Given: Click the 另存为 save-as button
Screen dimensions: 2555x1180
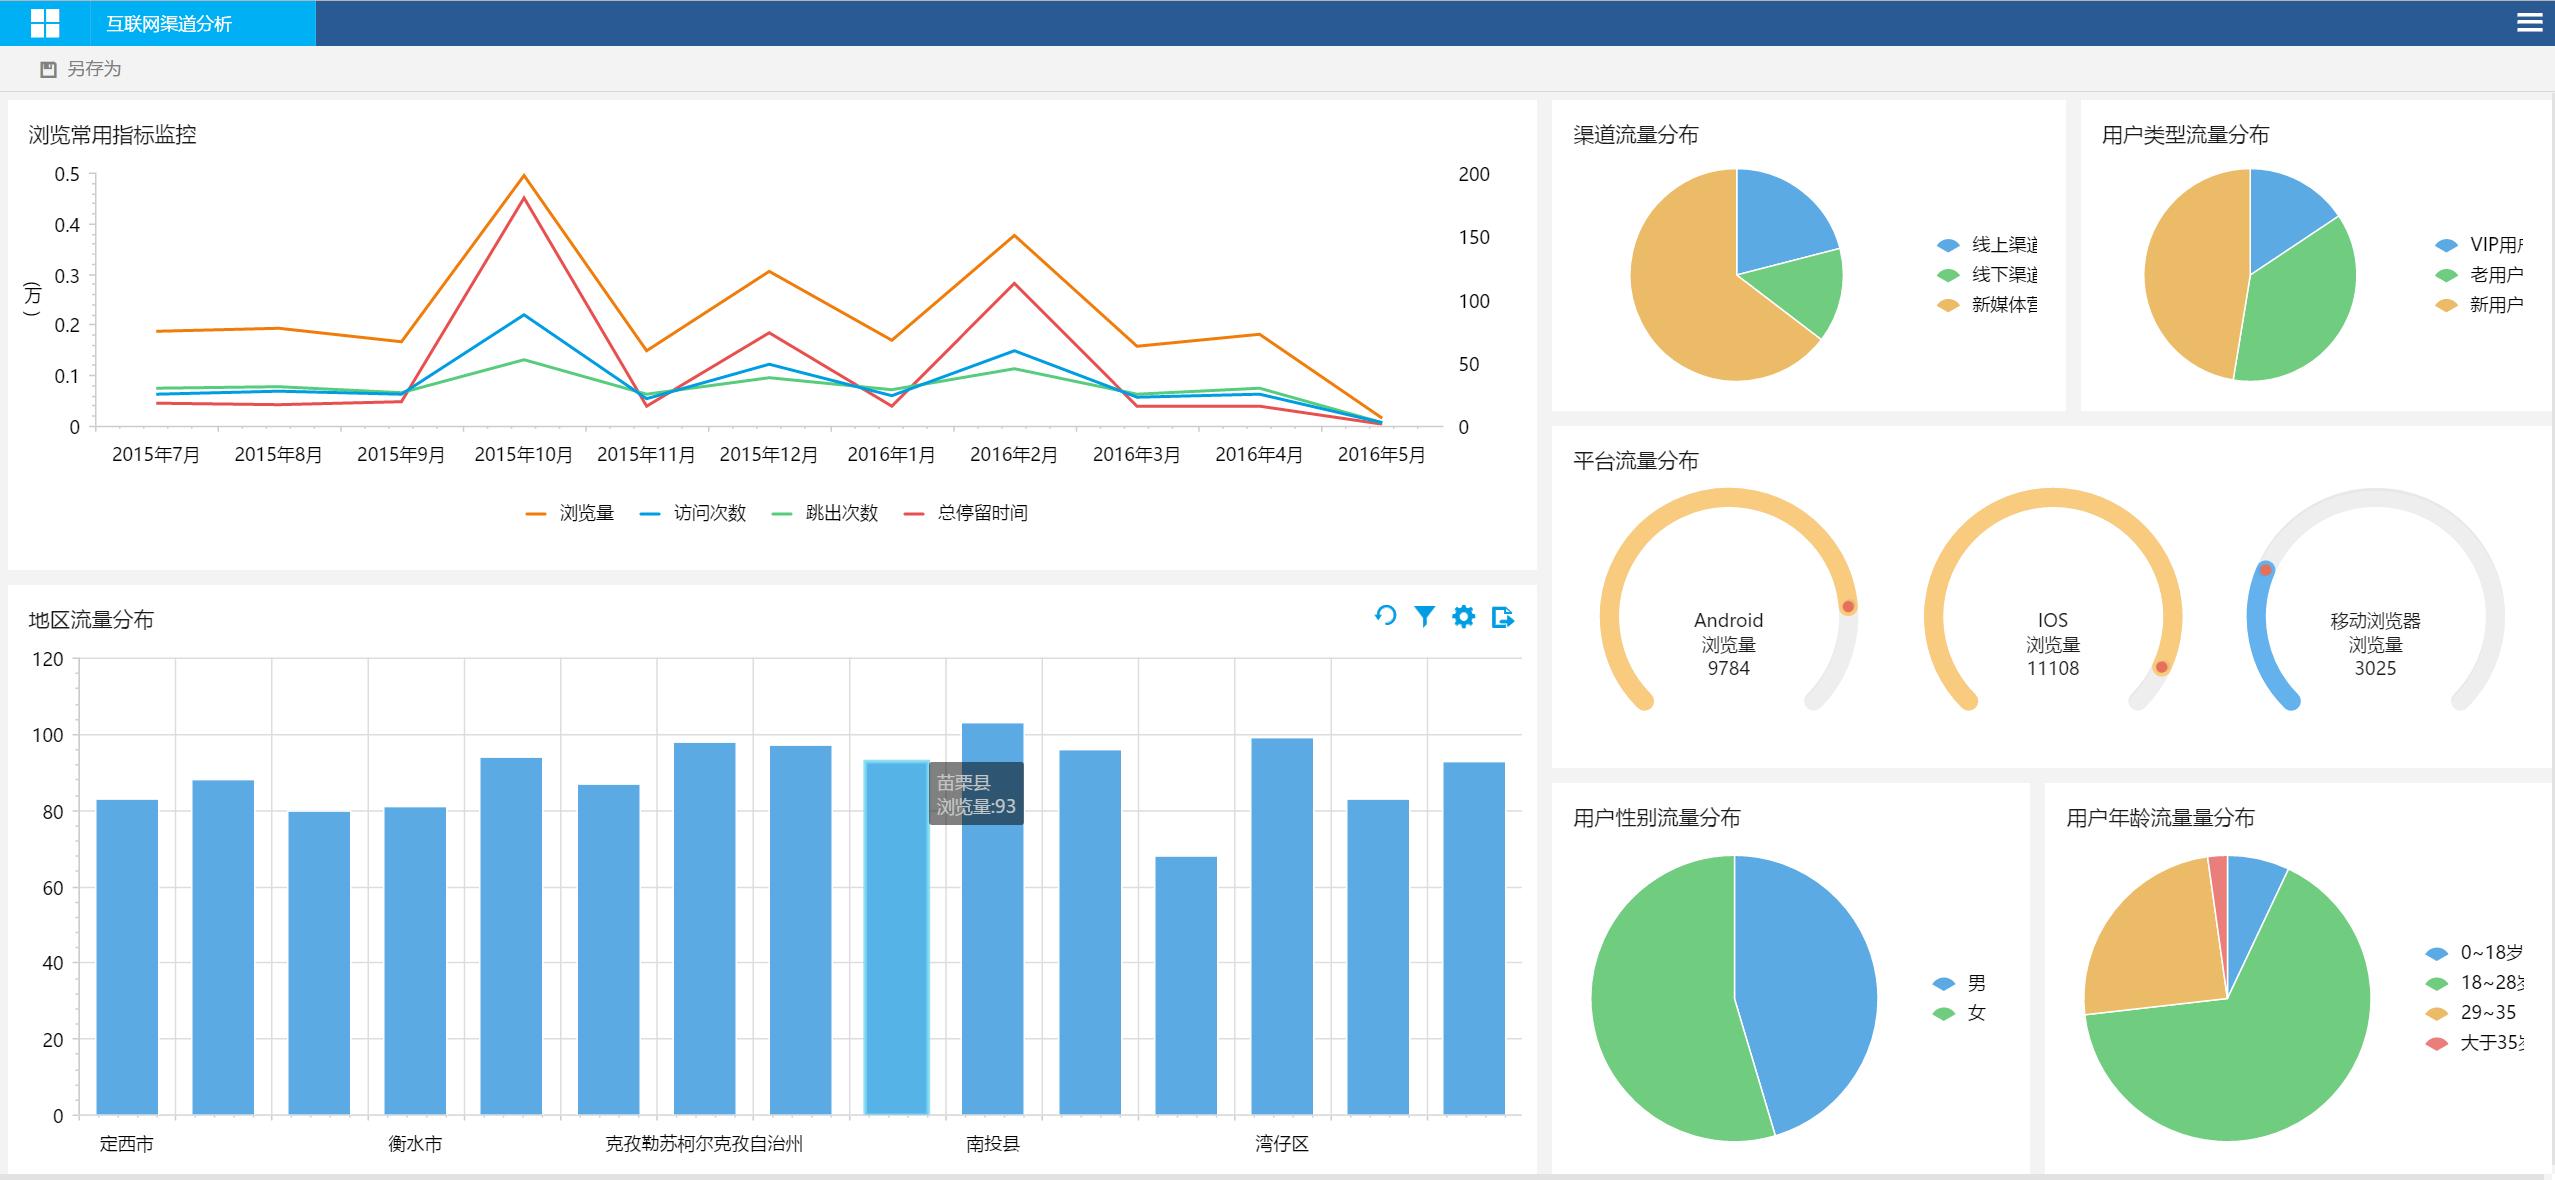Looking at the screenshot, I should (93, 69).
